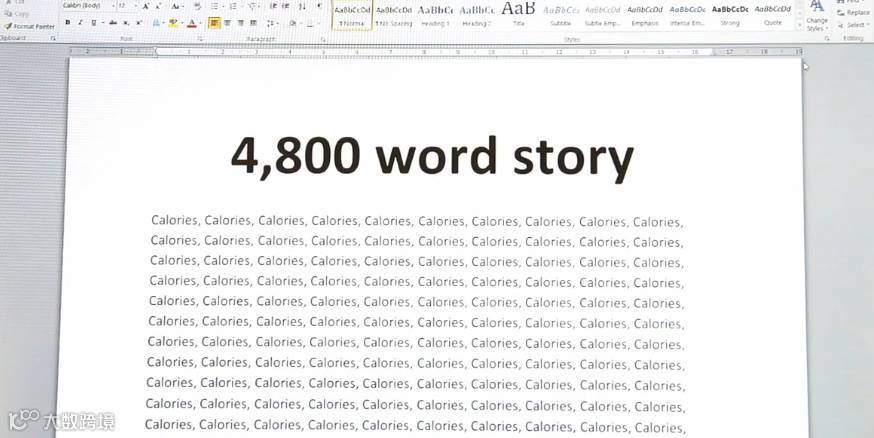The width and height of the screenshot is (874, 438).
Task: Apply the Normal style
Action: (352, 15)
